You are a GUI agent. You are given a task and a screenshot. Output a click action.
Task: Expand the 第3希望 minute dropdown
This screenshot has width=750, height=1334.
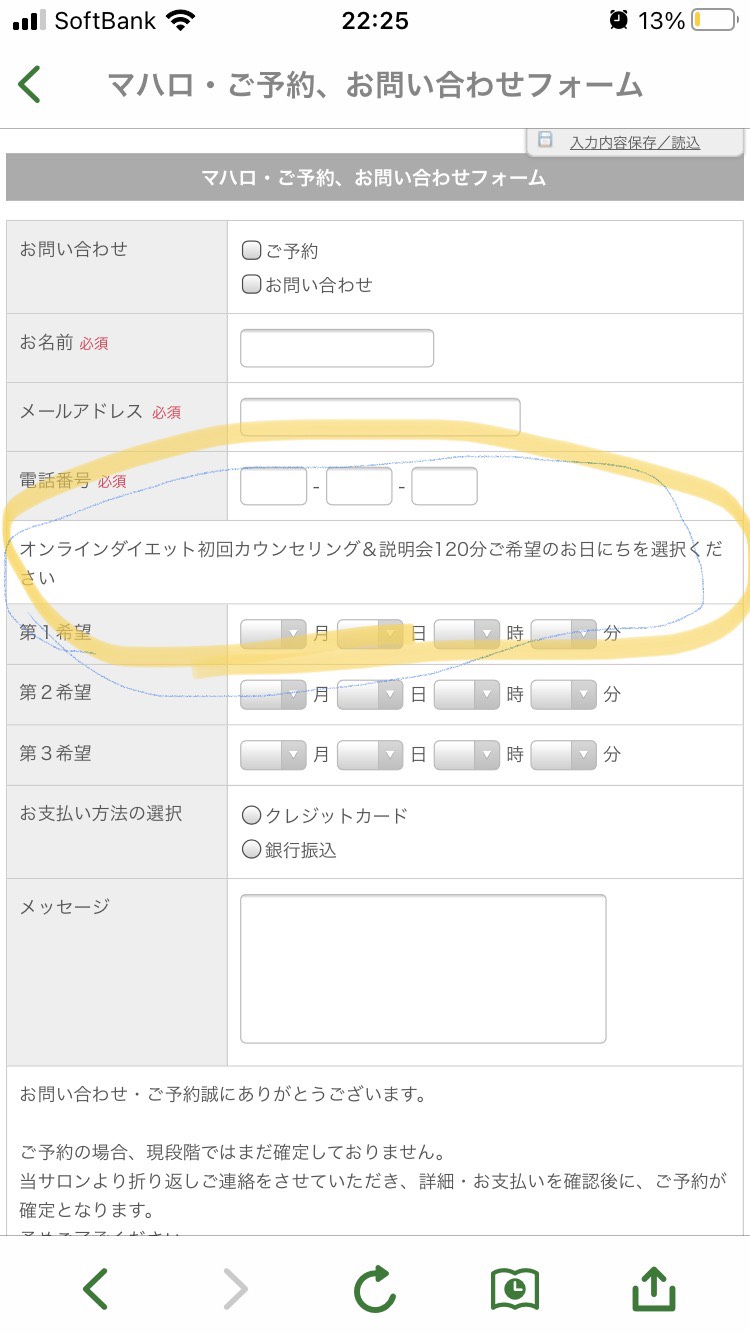564,754
